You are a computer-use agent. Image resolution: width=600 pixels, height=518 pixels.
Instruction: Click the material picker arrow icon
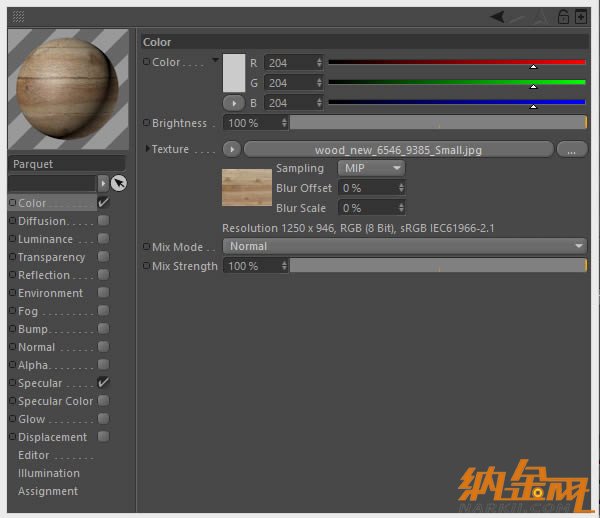click(119, 183)
